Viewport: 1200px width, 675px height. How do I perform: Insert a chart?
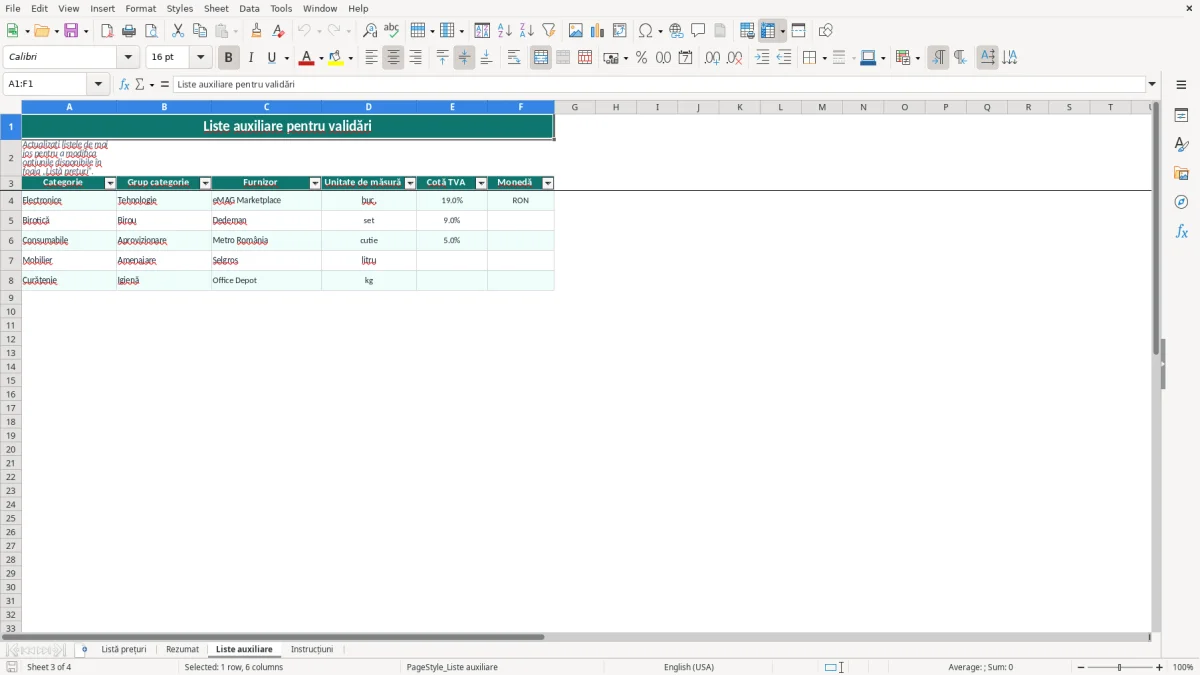tap(598, 30)
